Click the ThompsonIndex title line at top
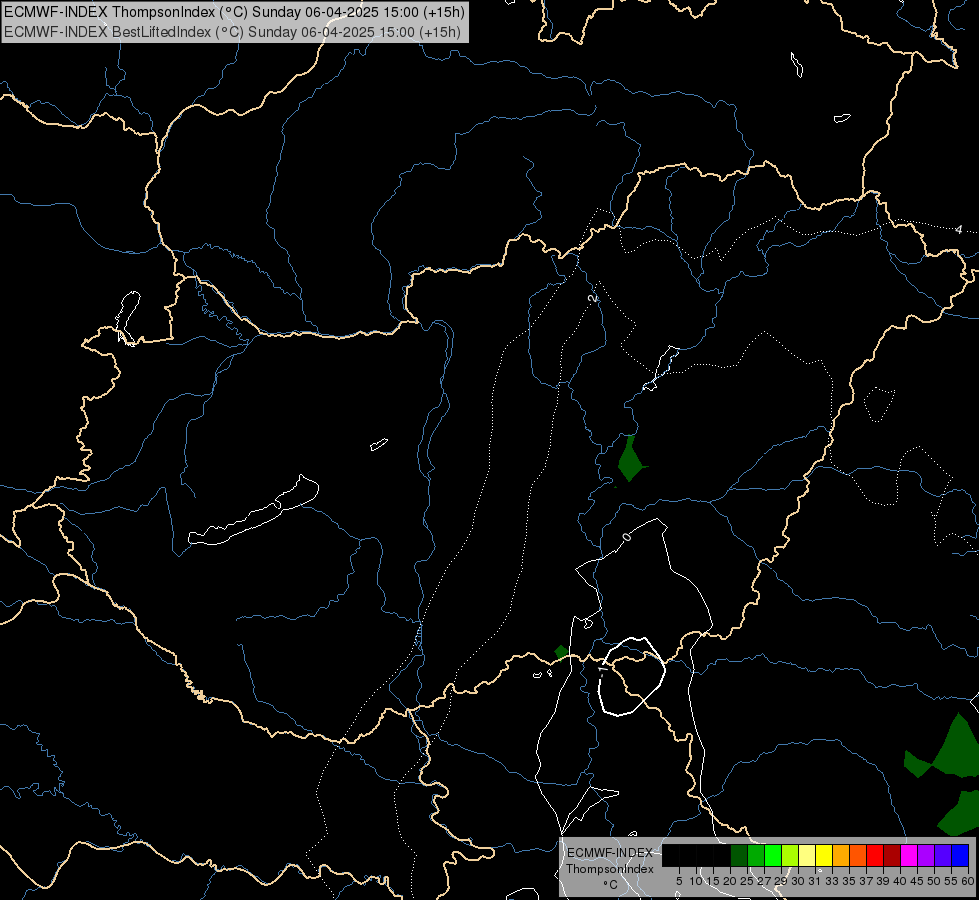Screen dimensions: 979x900 (234, 12)
